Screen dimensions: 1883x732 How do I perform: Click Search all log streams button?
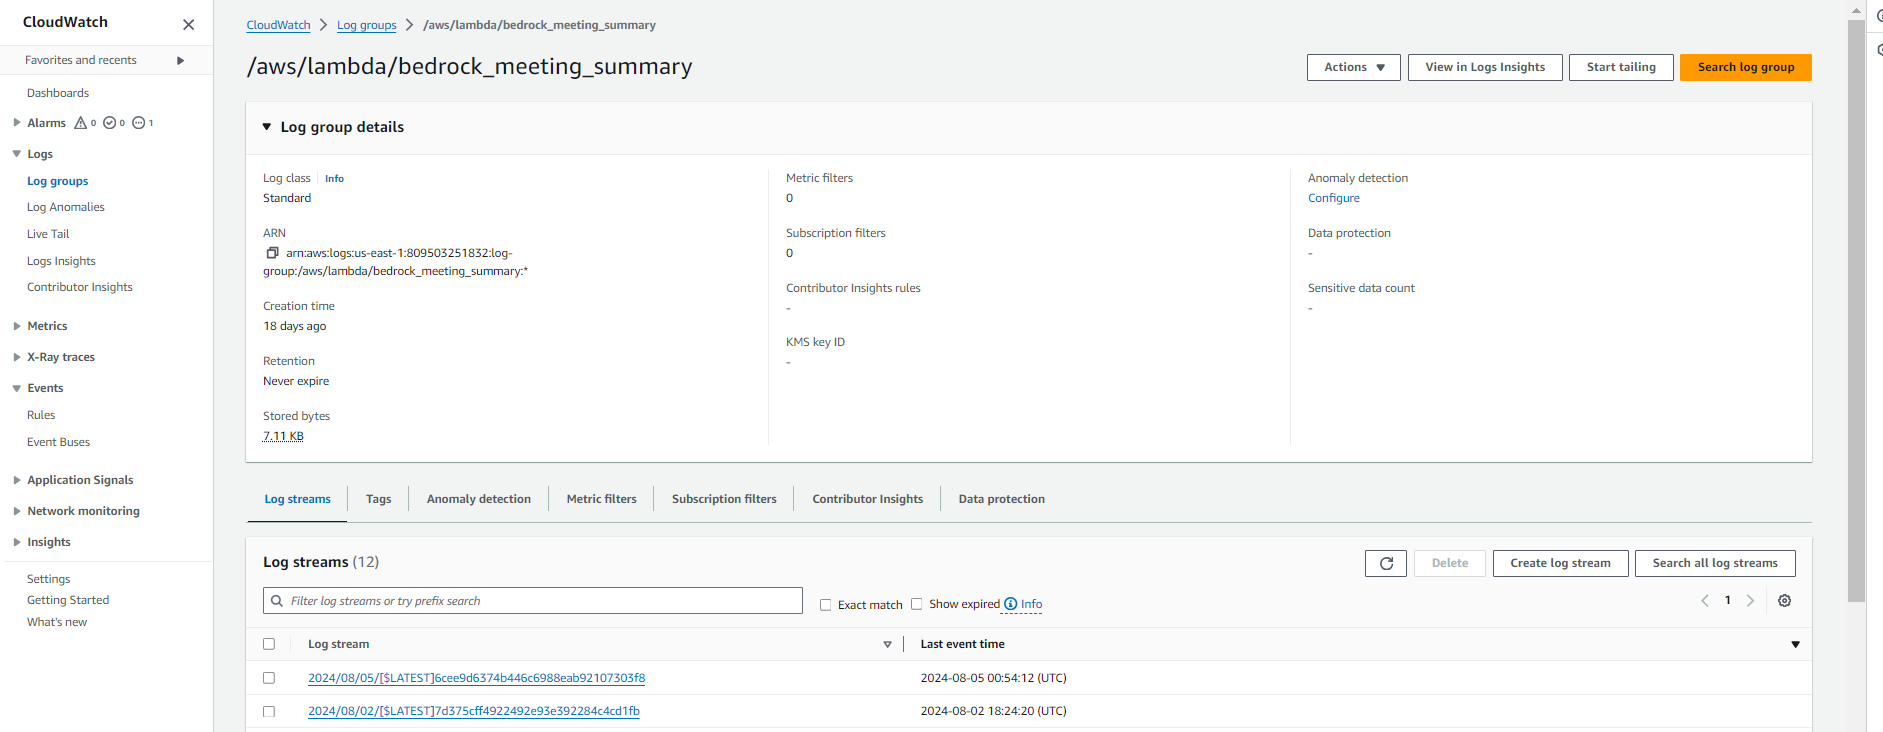tap(1715, 563)
